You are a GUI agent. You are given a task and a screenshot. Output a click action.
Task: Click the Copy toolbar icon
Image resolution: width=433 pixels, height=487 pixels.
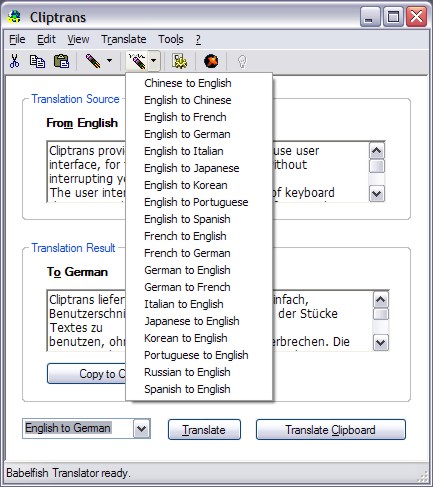tap(37, 61)
